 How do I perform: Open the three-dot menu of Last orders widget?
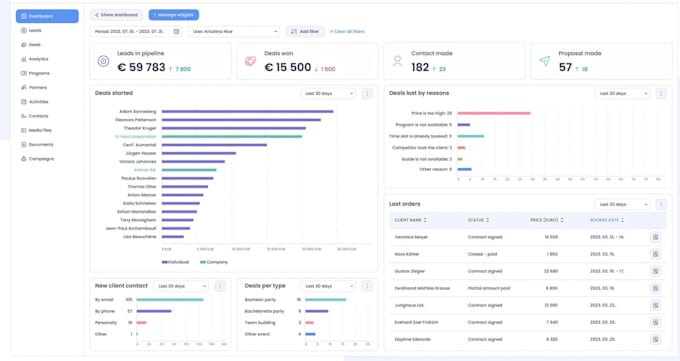pos(661,204)
